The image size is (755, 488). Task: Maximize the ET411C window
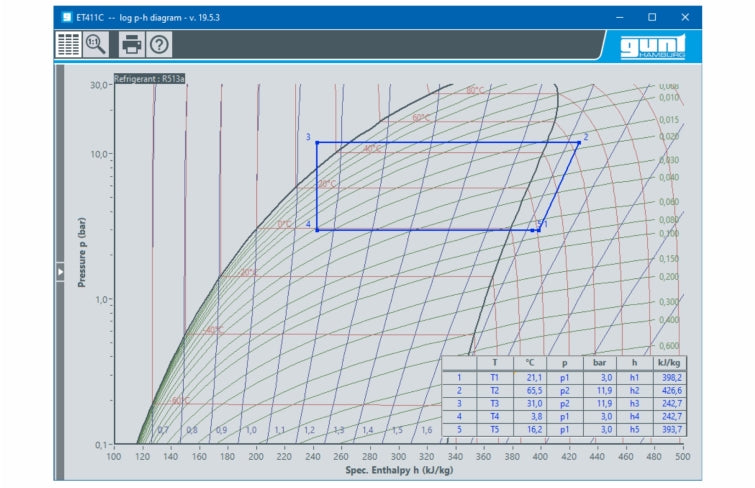pyautogui.click(x=652, y=17)
